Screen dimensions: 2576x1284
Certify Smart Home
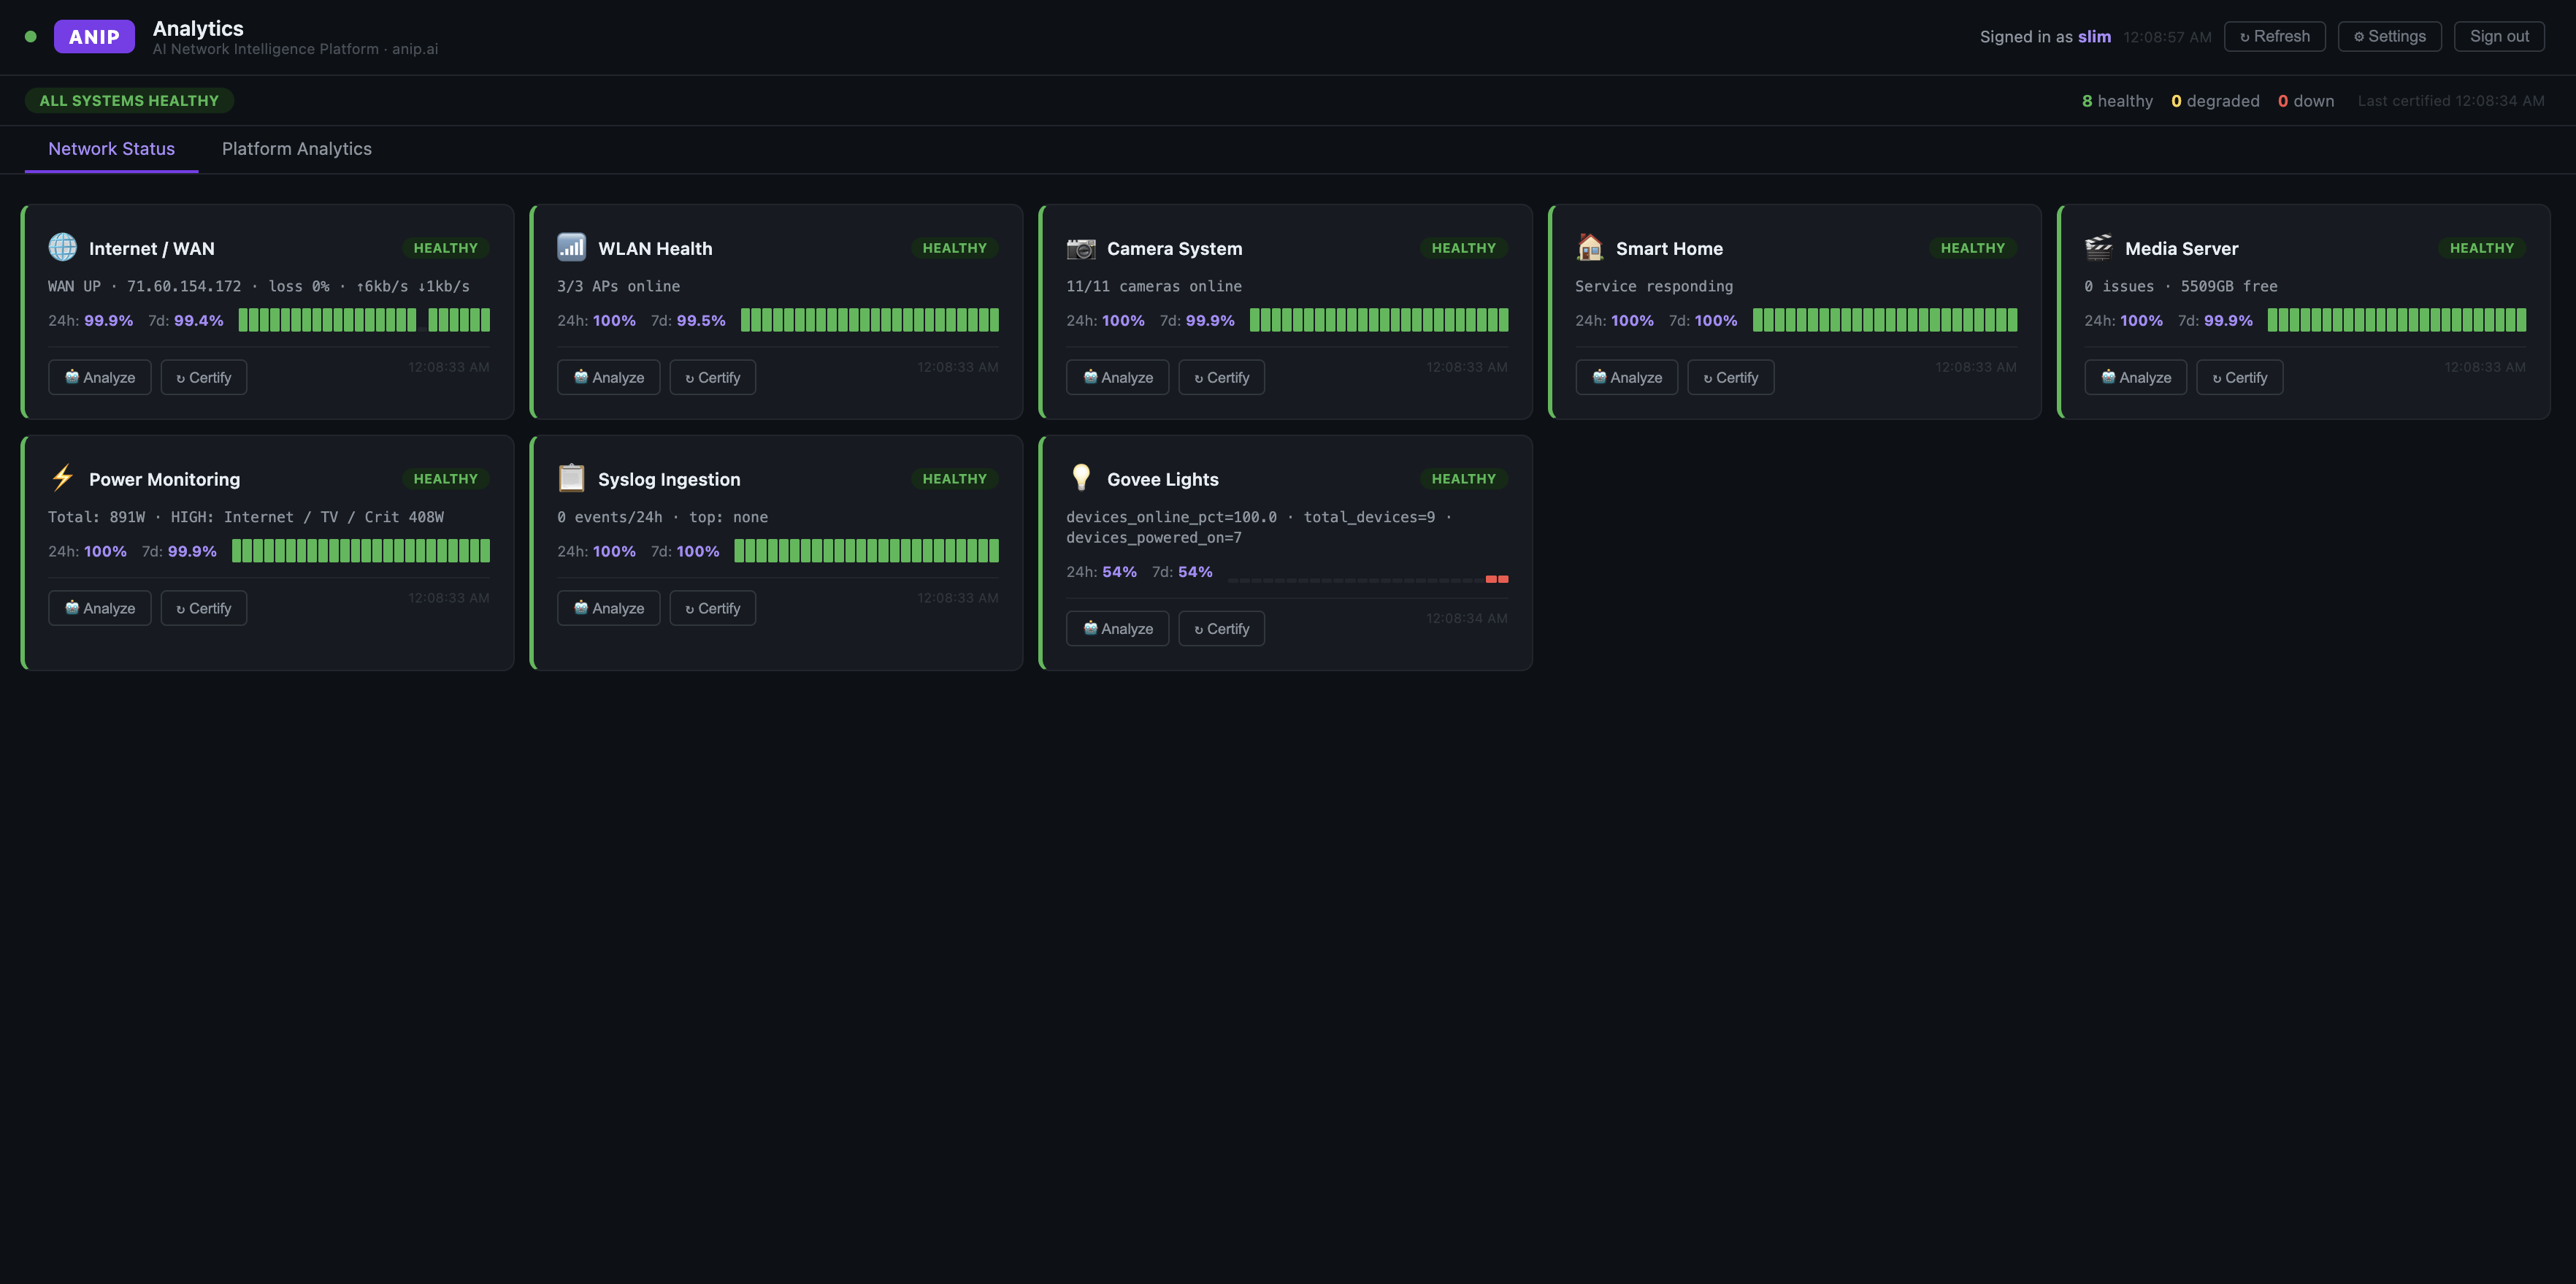[1731, 378]
